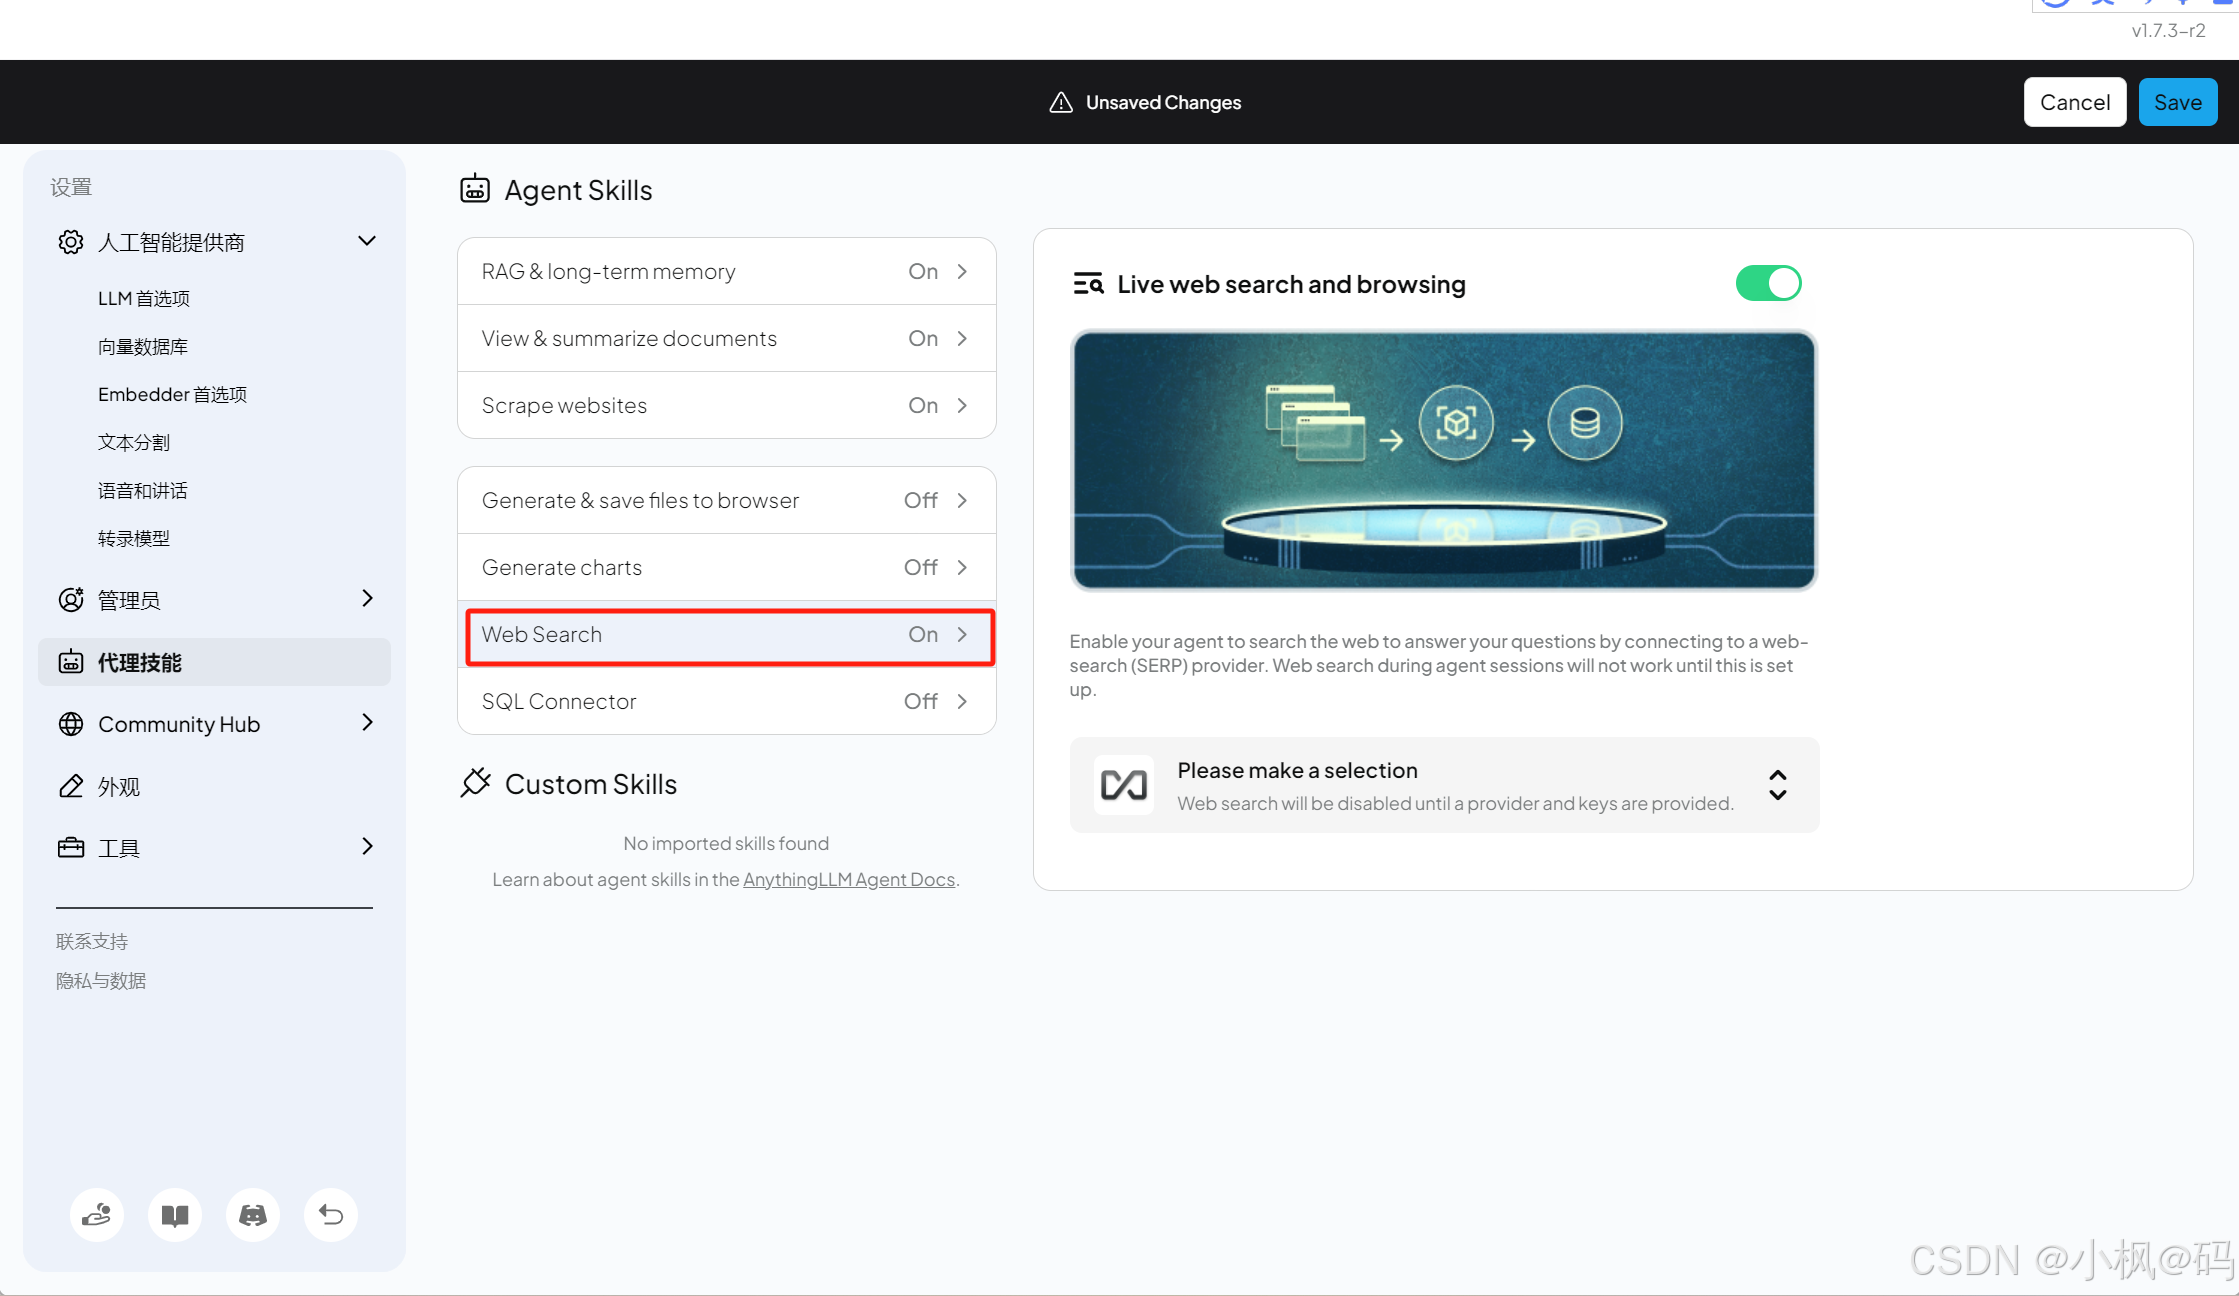This screenshot has width=2239, height=1296.
Task: Select Generate charts skill row
Action: 726,567
